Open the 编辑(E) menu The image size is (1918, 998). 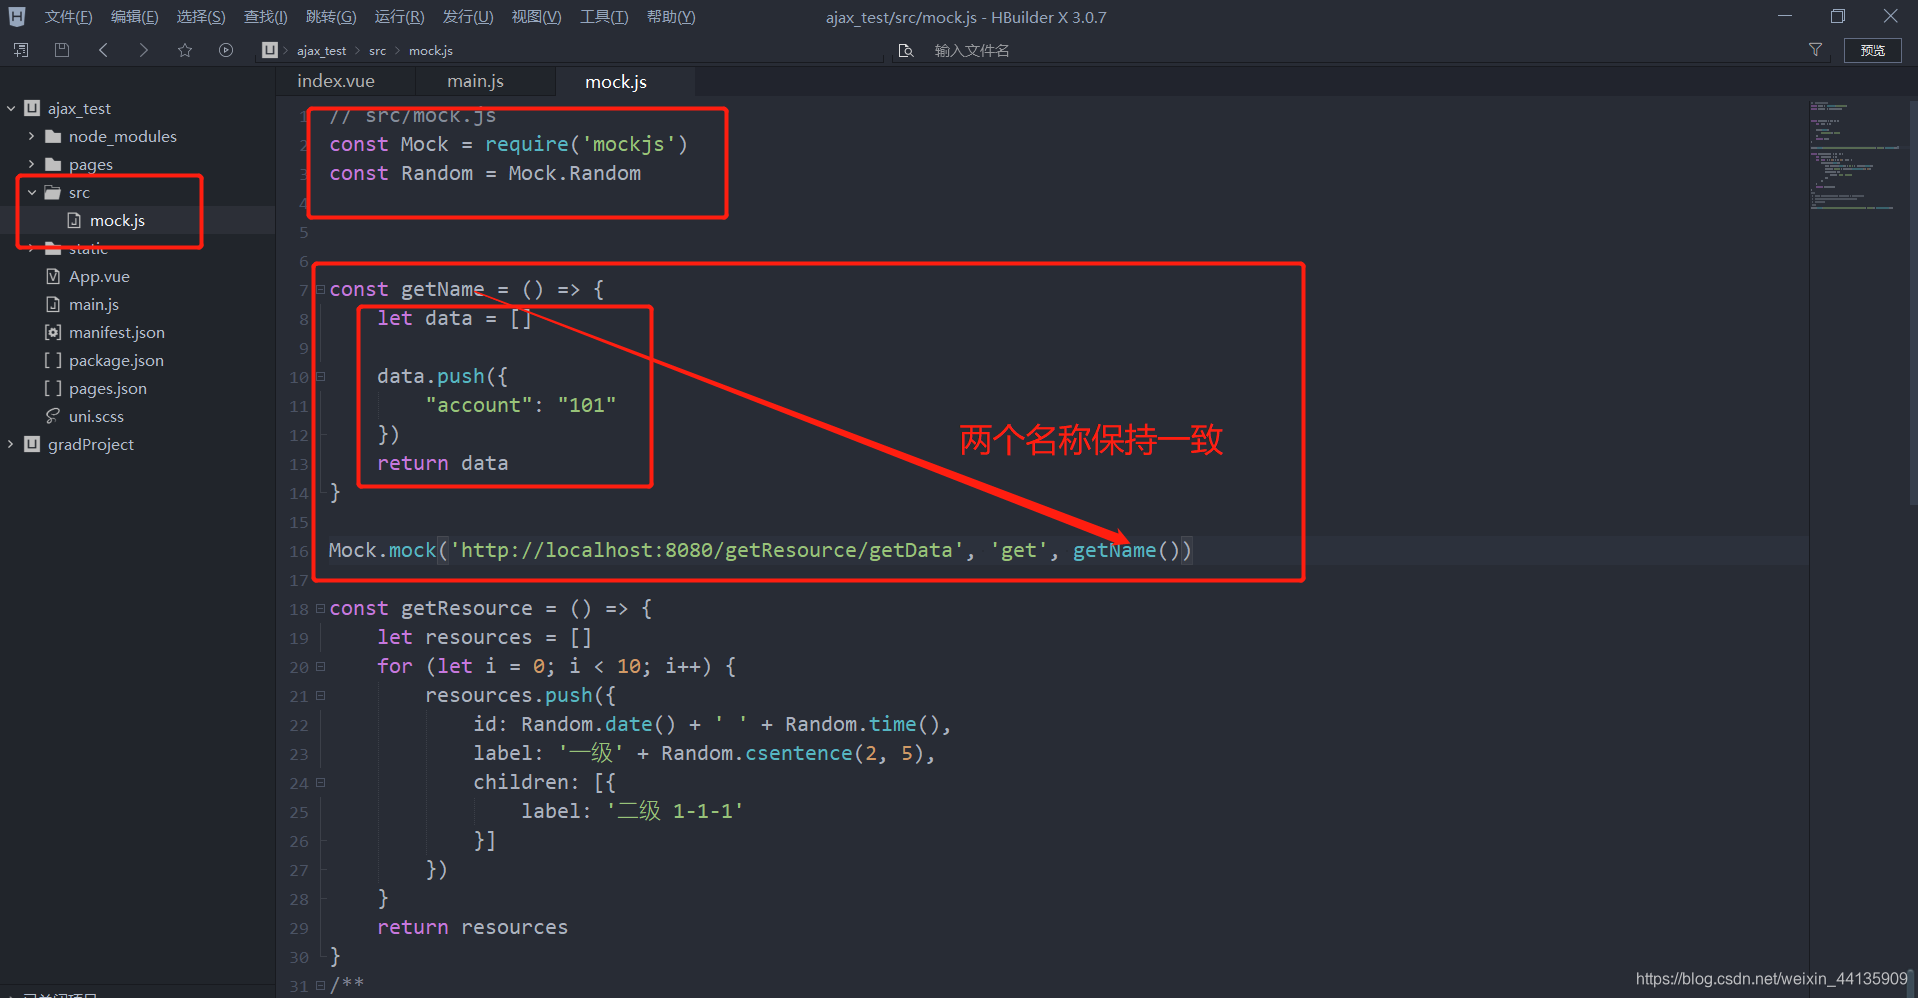(134, 17)
